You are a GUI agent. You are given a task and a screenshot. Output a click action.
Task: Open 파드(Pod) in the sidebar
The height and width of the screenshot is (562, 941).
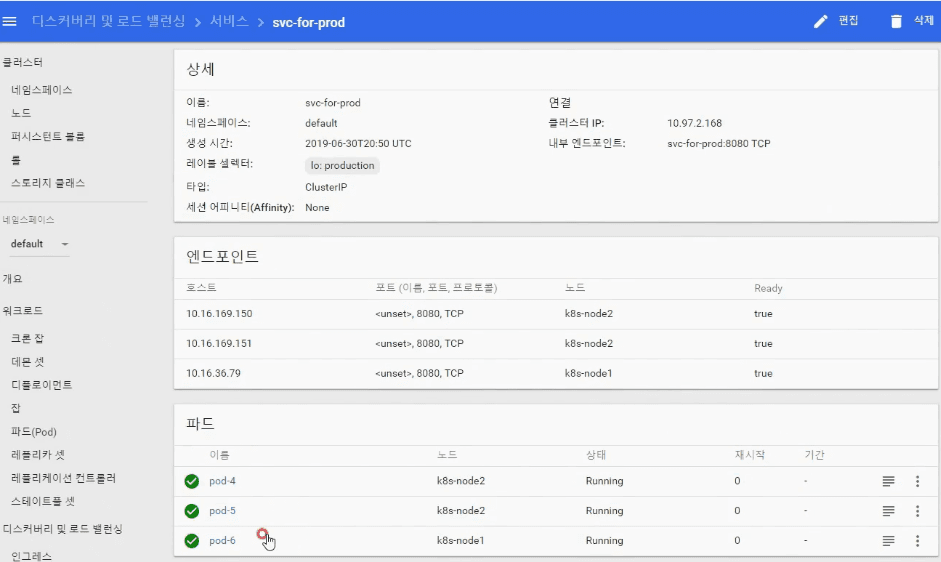point(33,432)
